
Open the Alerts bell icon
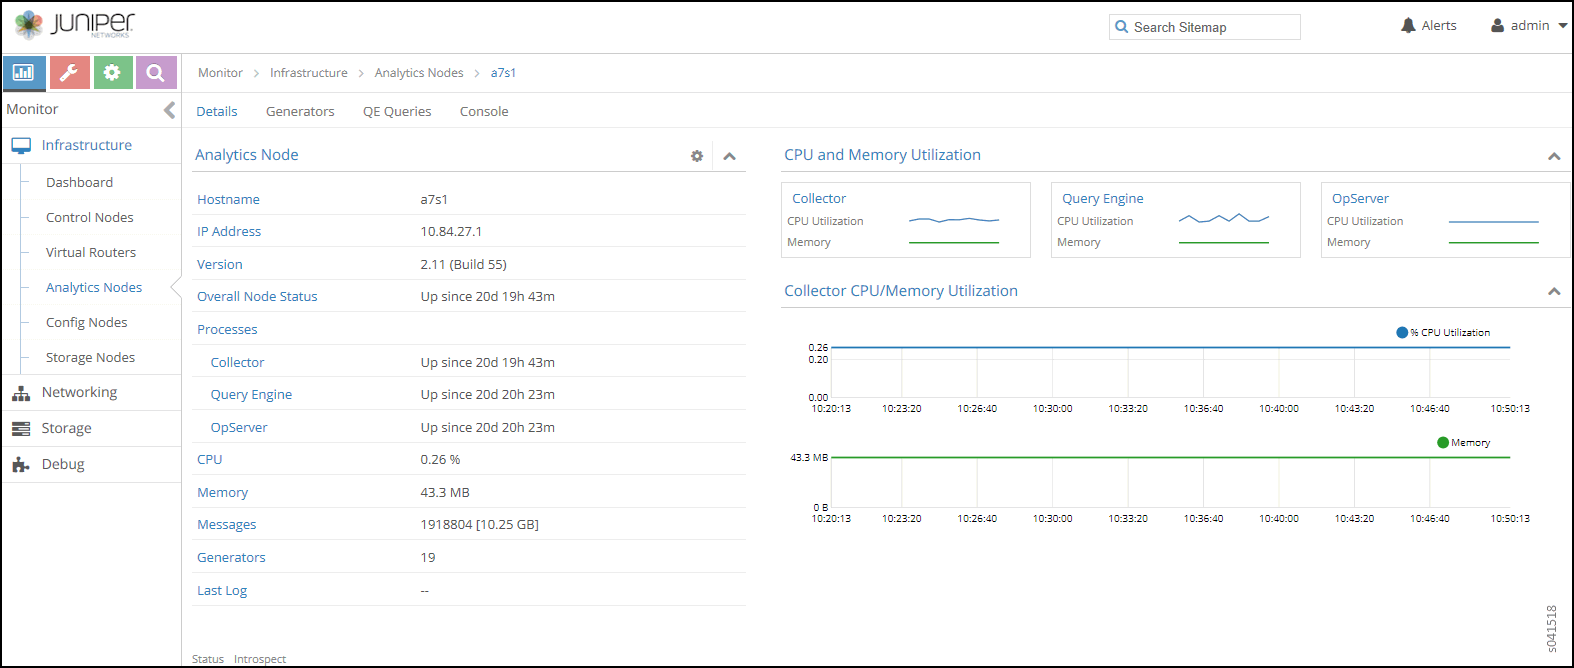point(1408,26)
